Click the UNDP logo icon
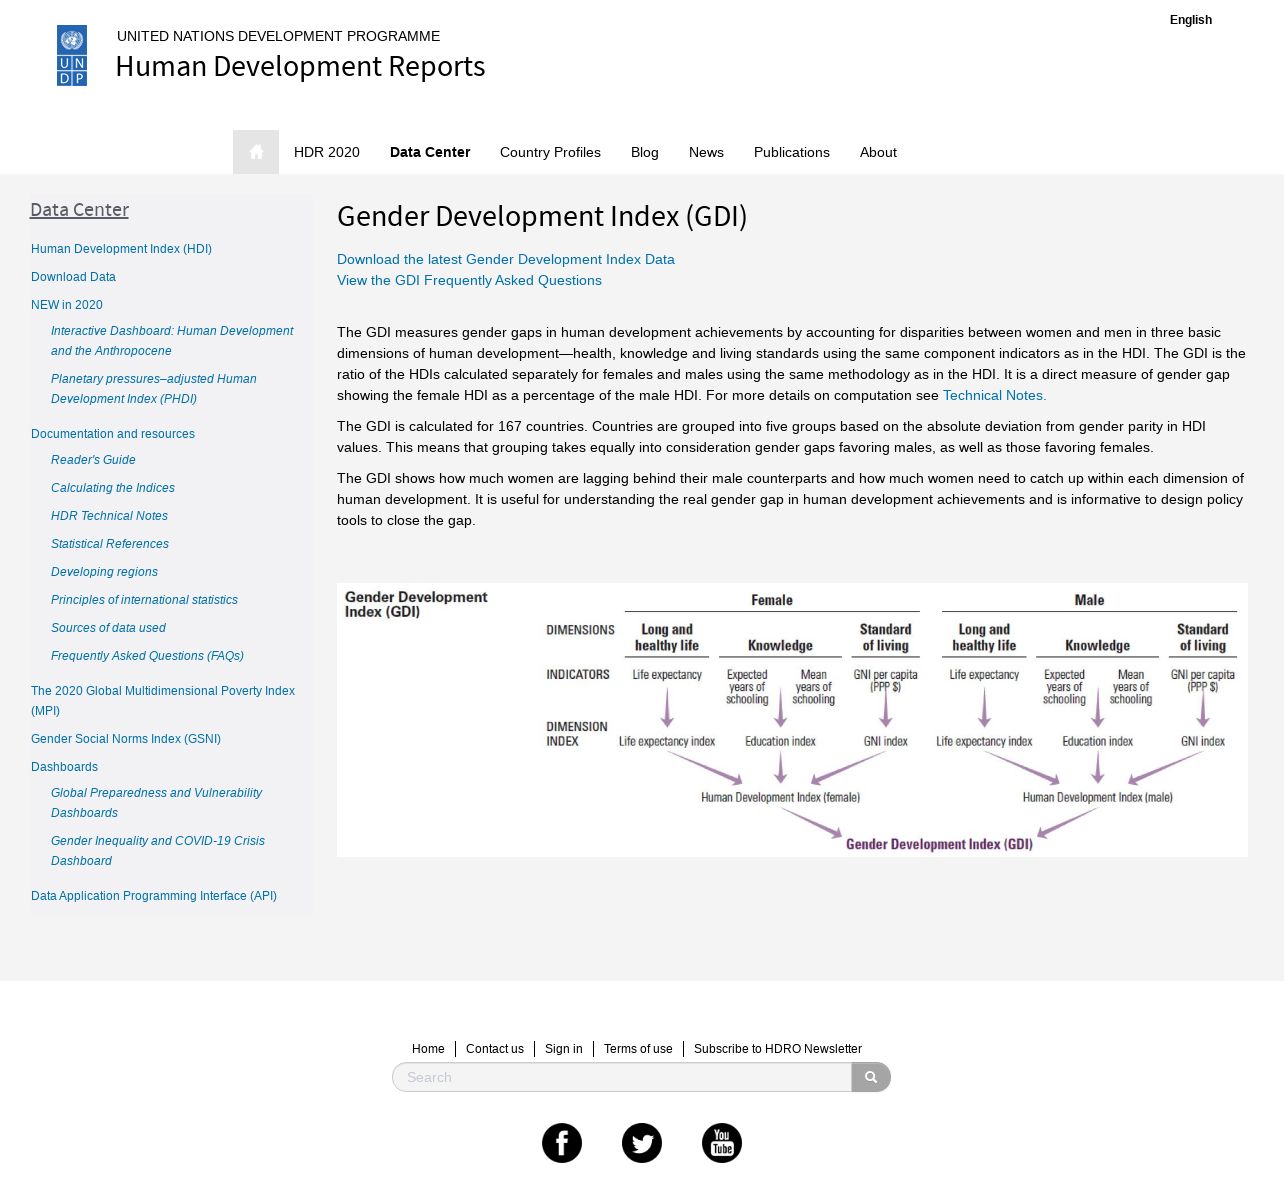The image size is (1284, 1193). [72, 56]
